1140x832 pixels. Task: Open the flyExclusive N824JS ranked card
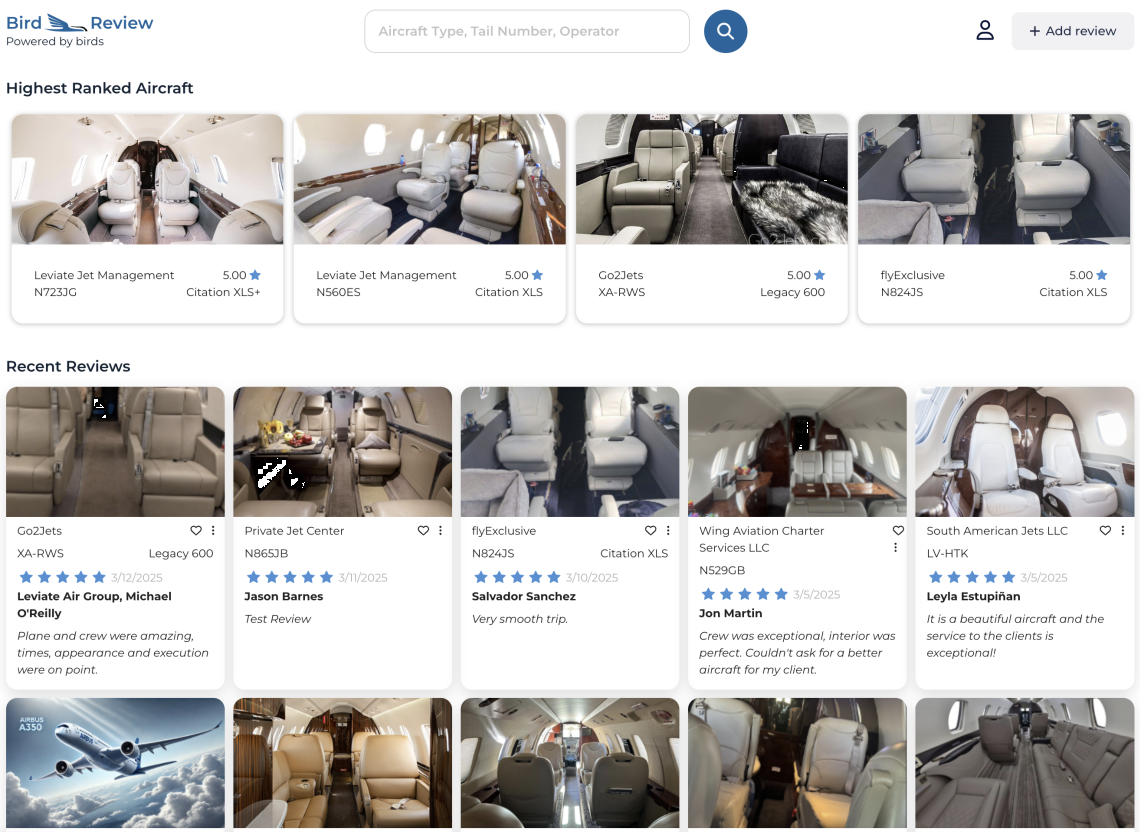(x=994, y=218)
